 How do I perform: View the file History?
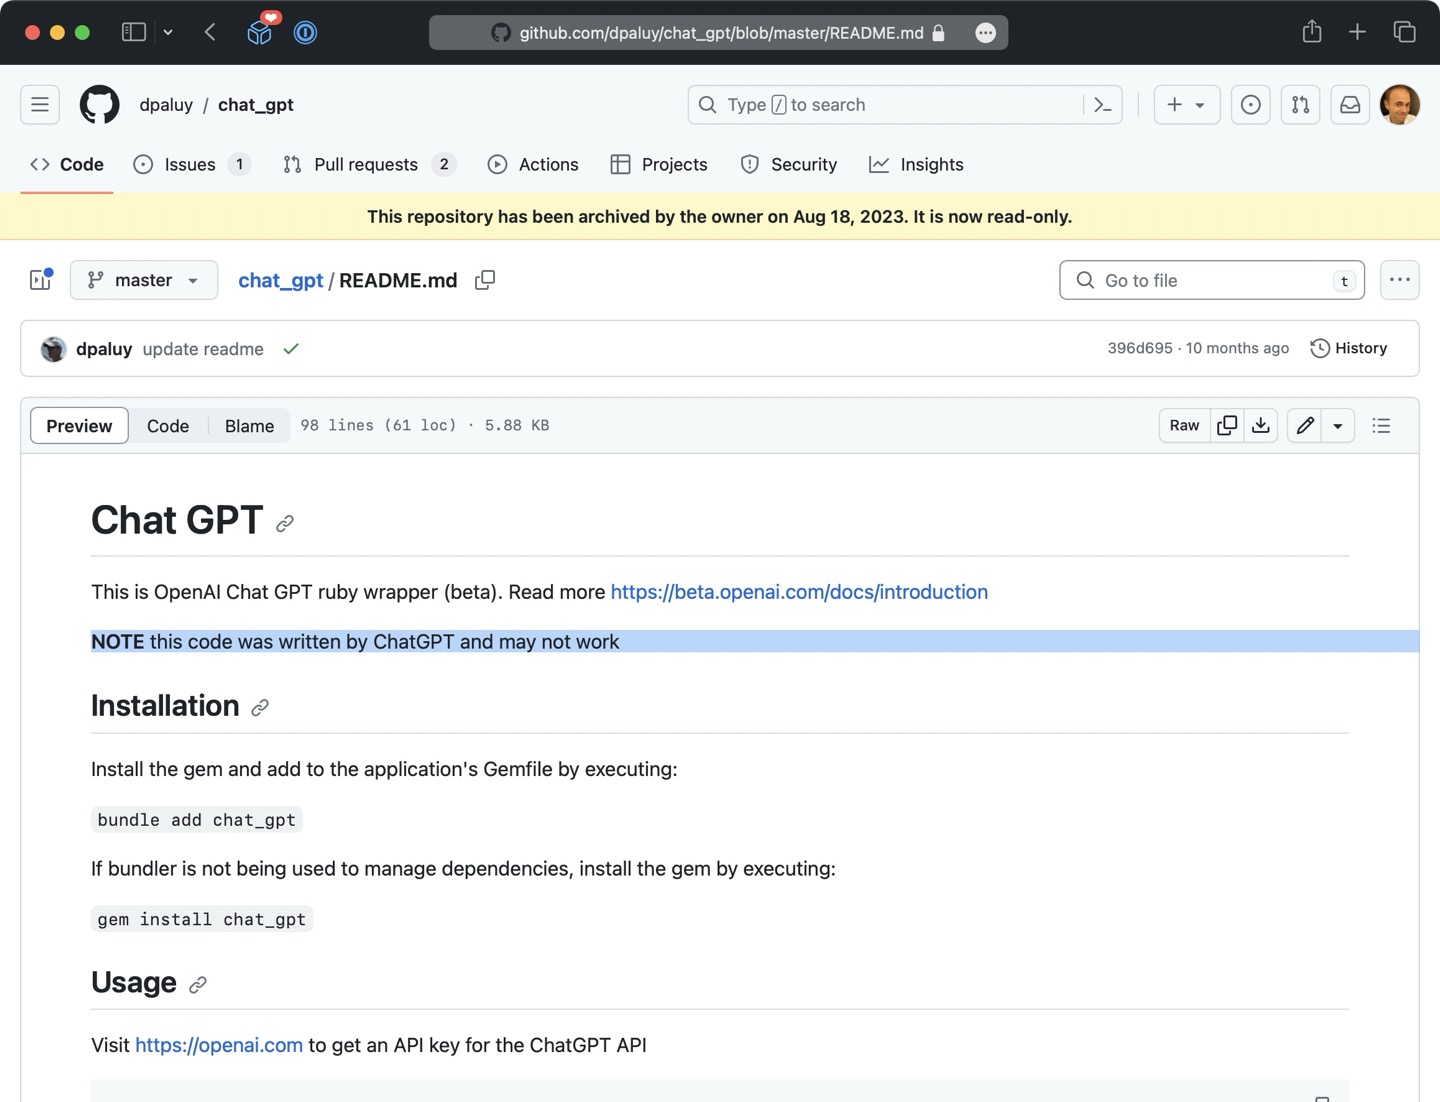pyautogui.click(x=1349, y=348)
